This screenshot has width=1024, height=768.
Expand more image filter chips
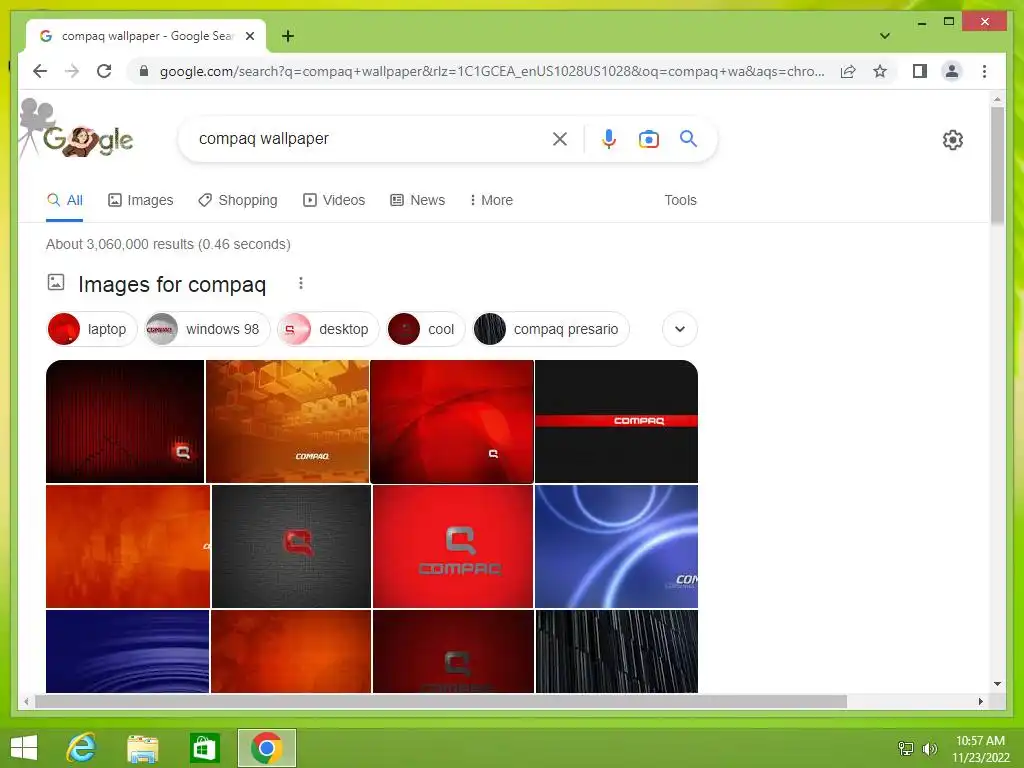[680, 329]
